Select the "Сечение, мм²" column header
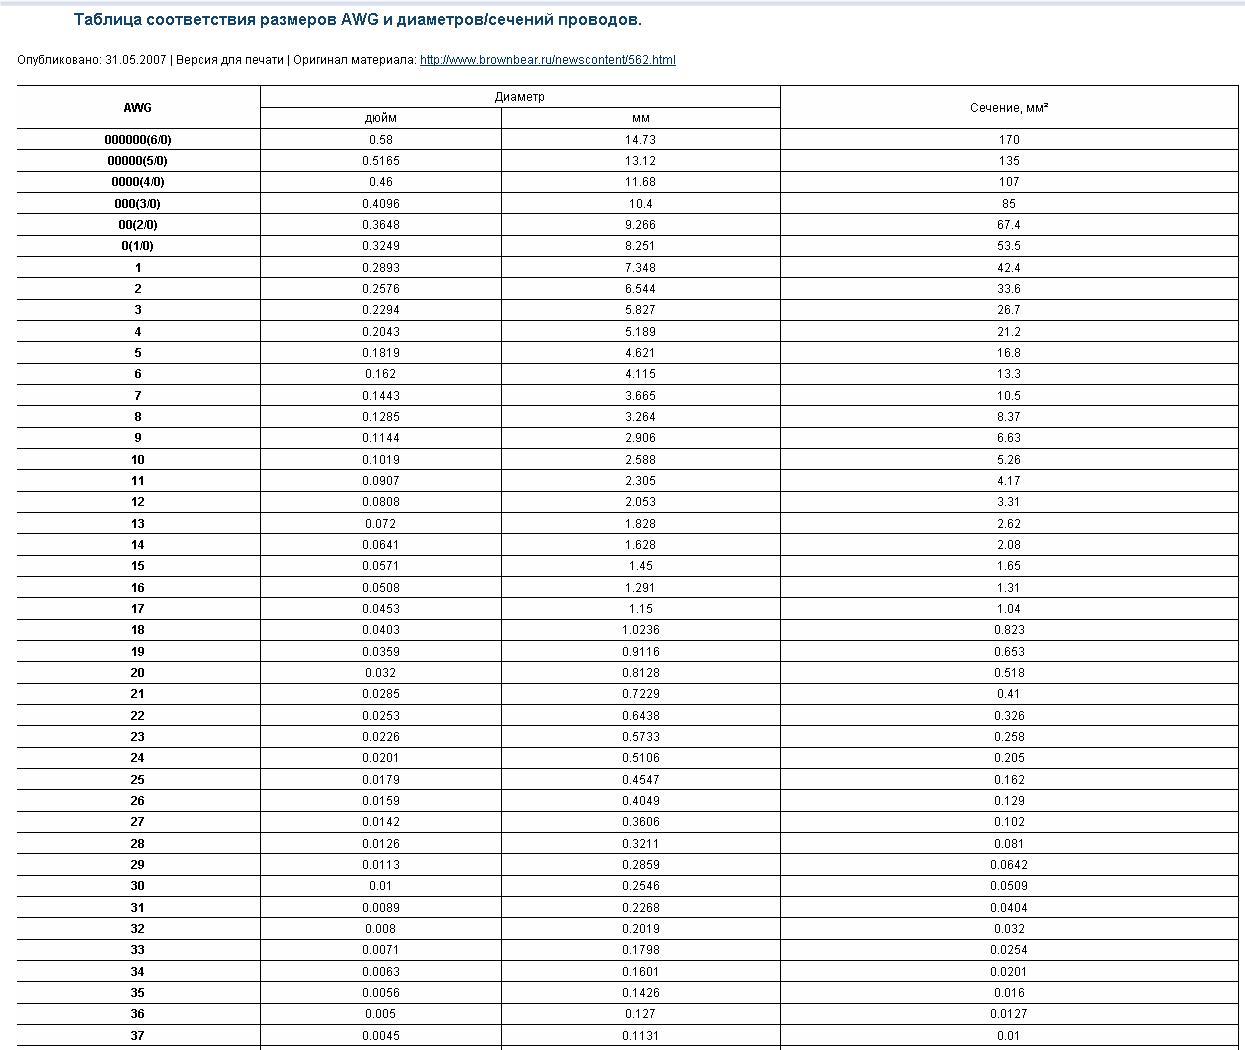This screenshot has height=1050, width=1245. 1009,107
